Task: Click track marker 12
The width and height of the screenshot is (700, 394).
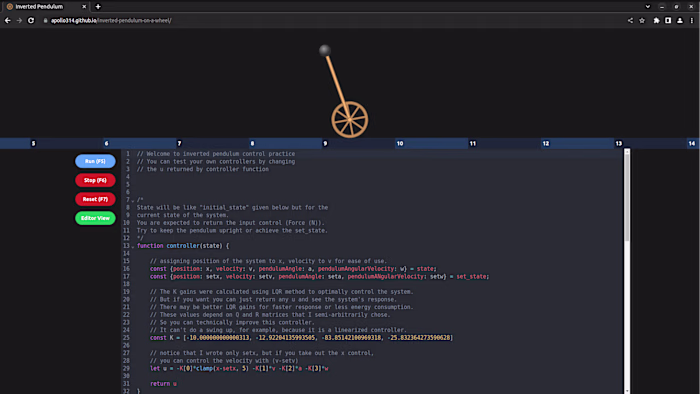Action: tap(546, 143)
